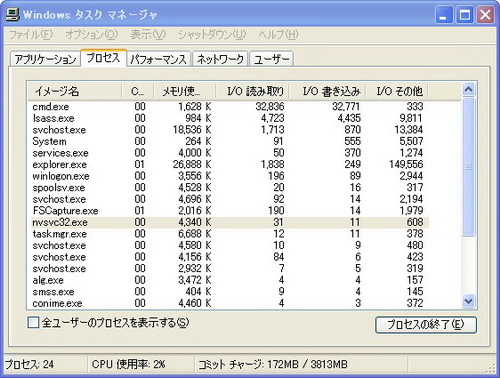
Task: Open the 表示(V) menu
Action: click(148, 34)
